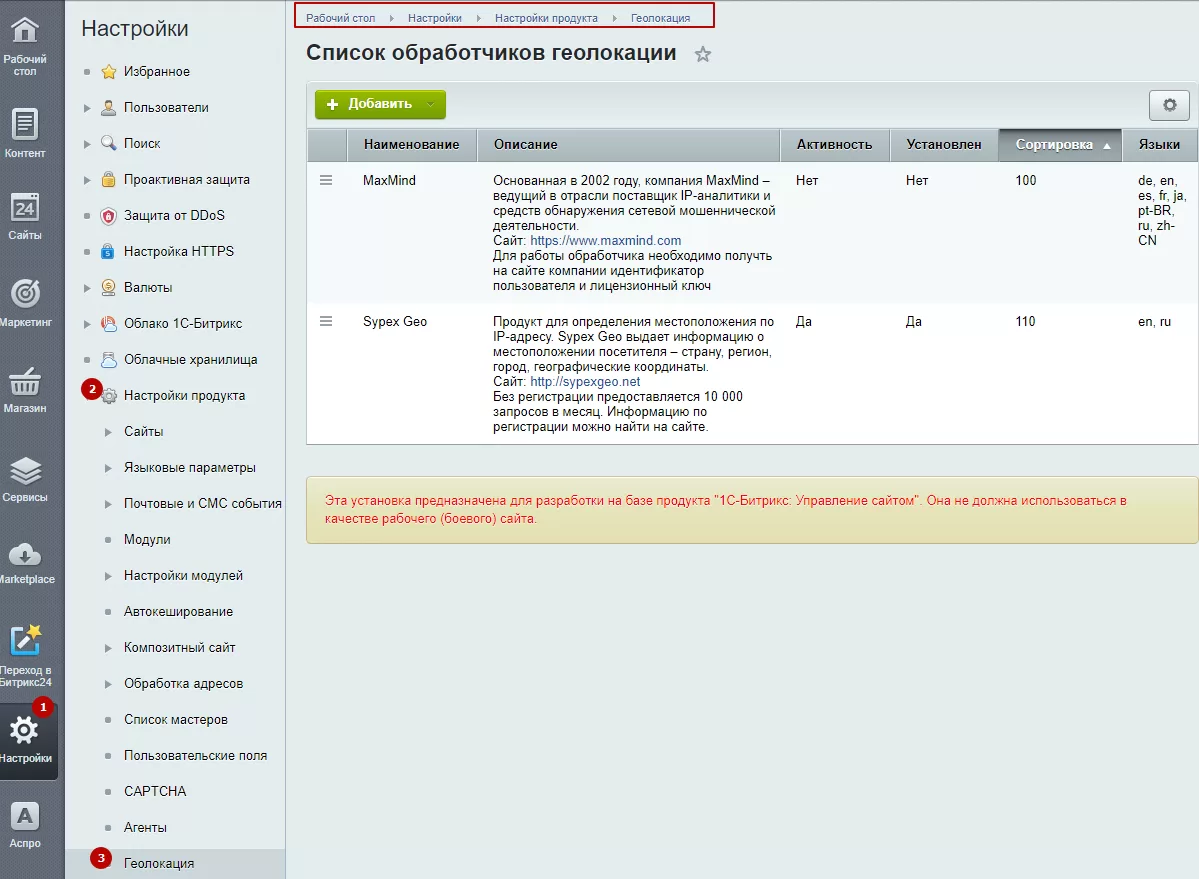Open the Сайты section with 24 icon
The height and width of the screenshot is (879, 1199).
pyautogui.click(x=24, y=207)
